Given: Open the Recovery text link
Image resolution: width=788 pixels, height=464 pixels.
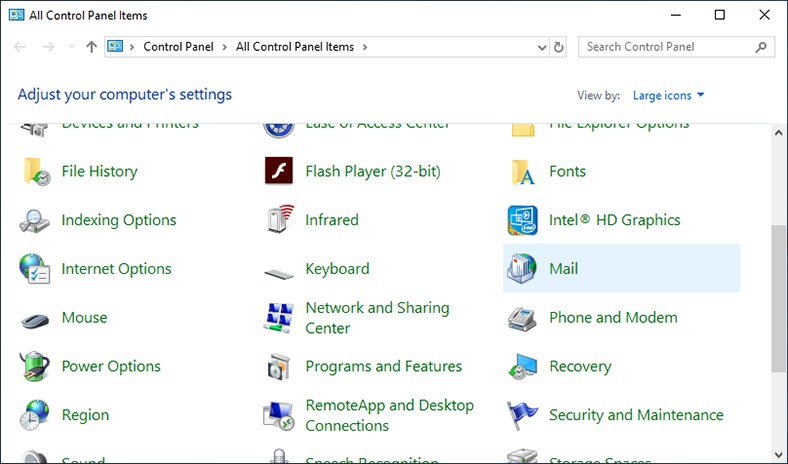Looking at the screenshot, I should pos(580,366).
